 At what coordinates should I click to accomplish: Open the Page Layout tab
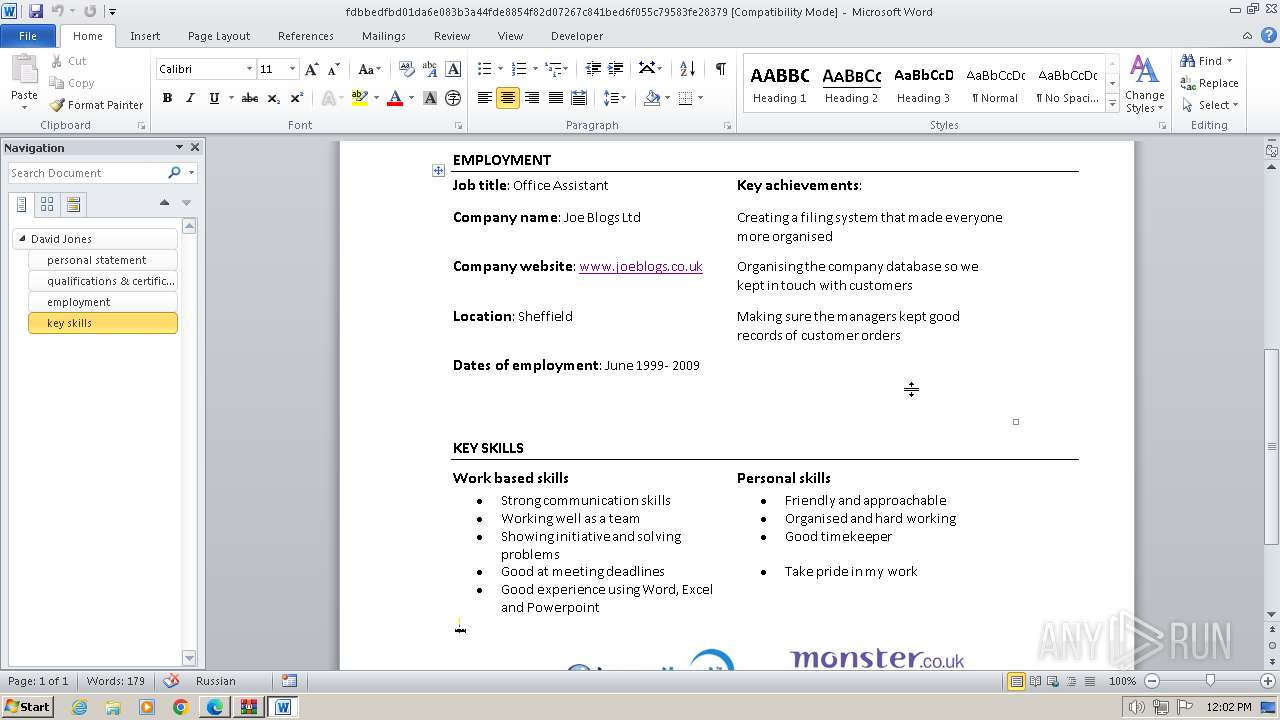pyautogui.click(x=219, y=36)
